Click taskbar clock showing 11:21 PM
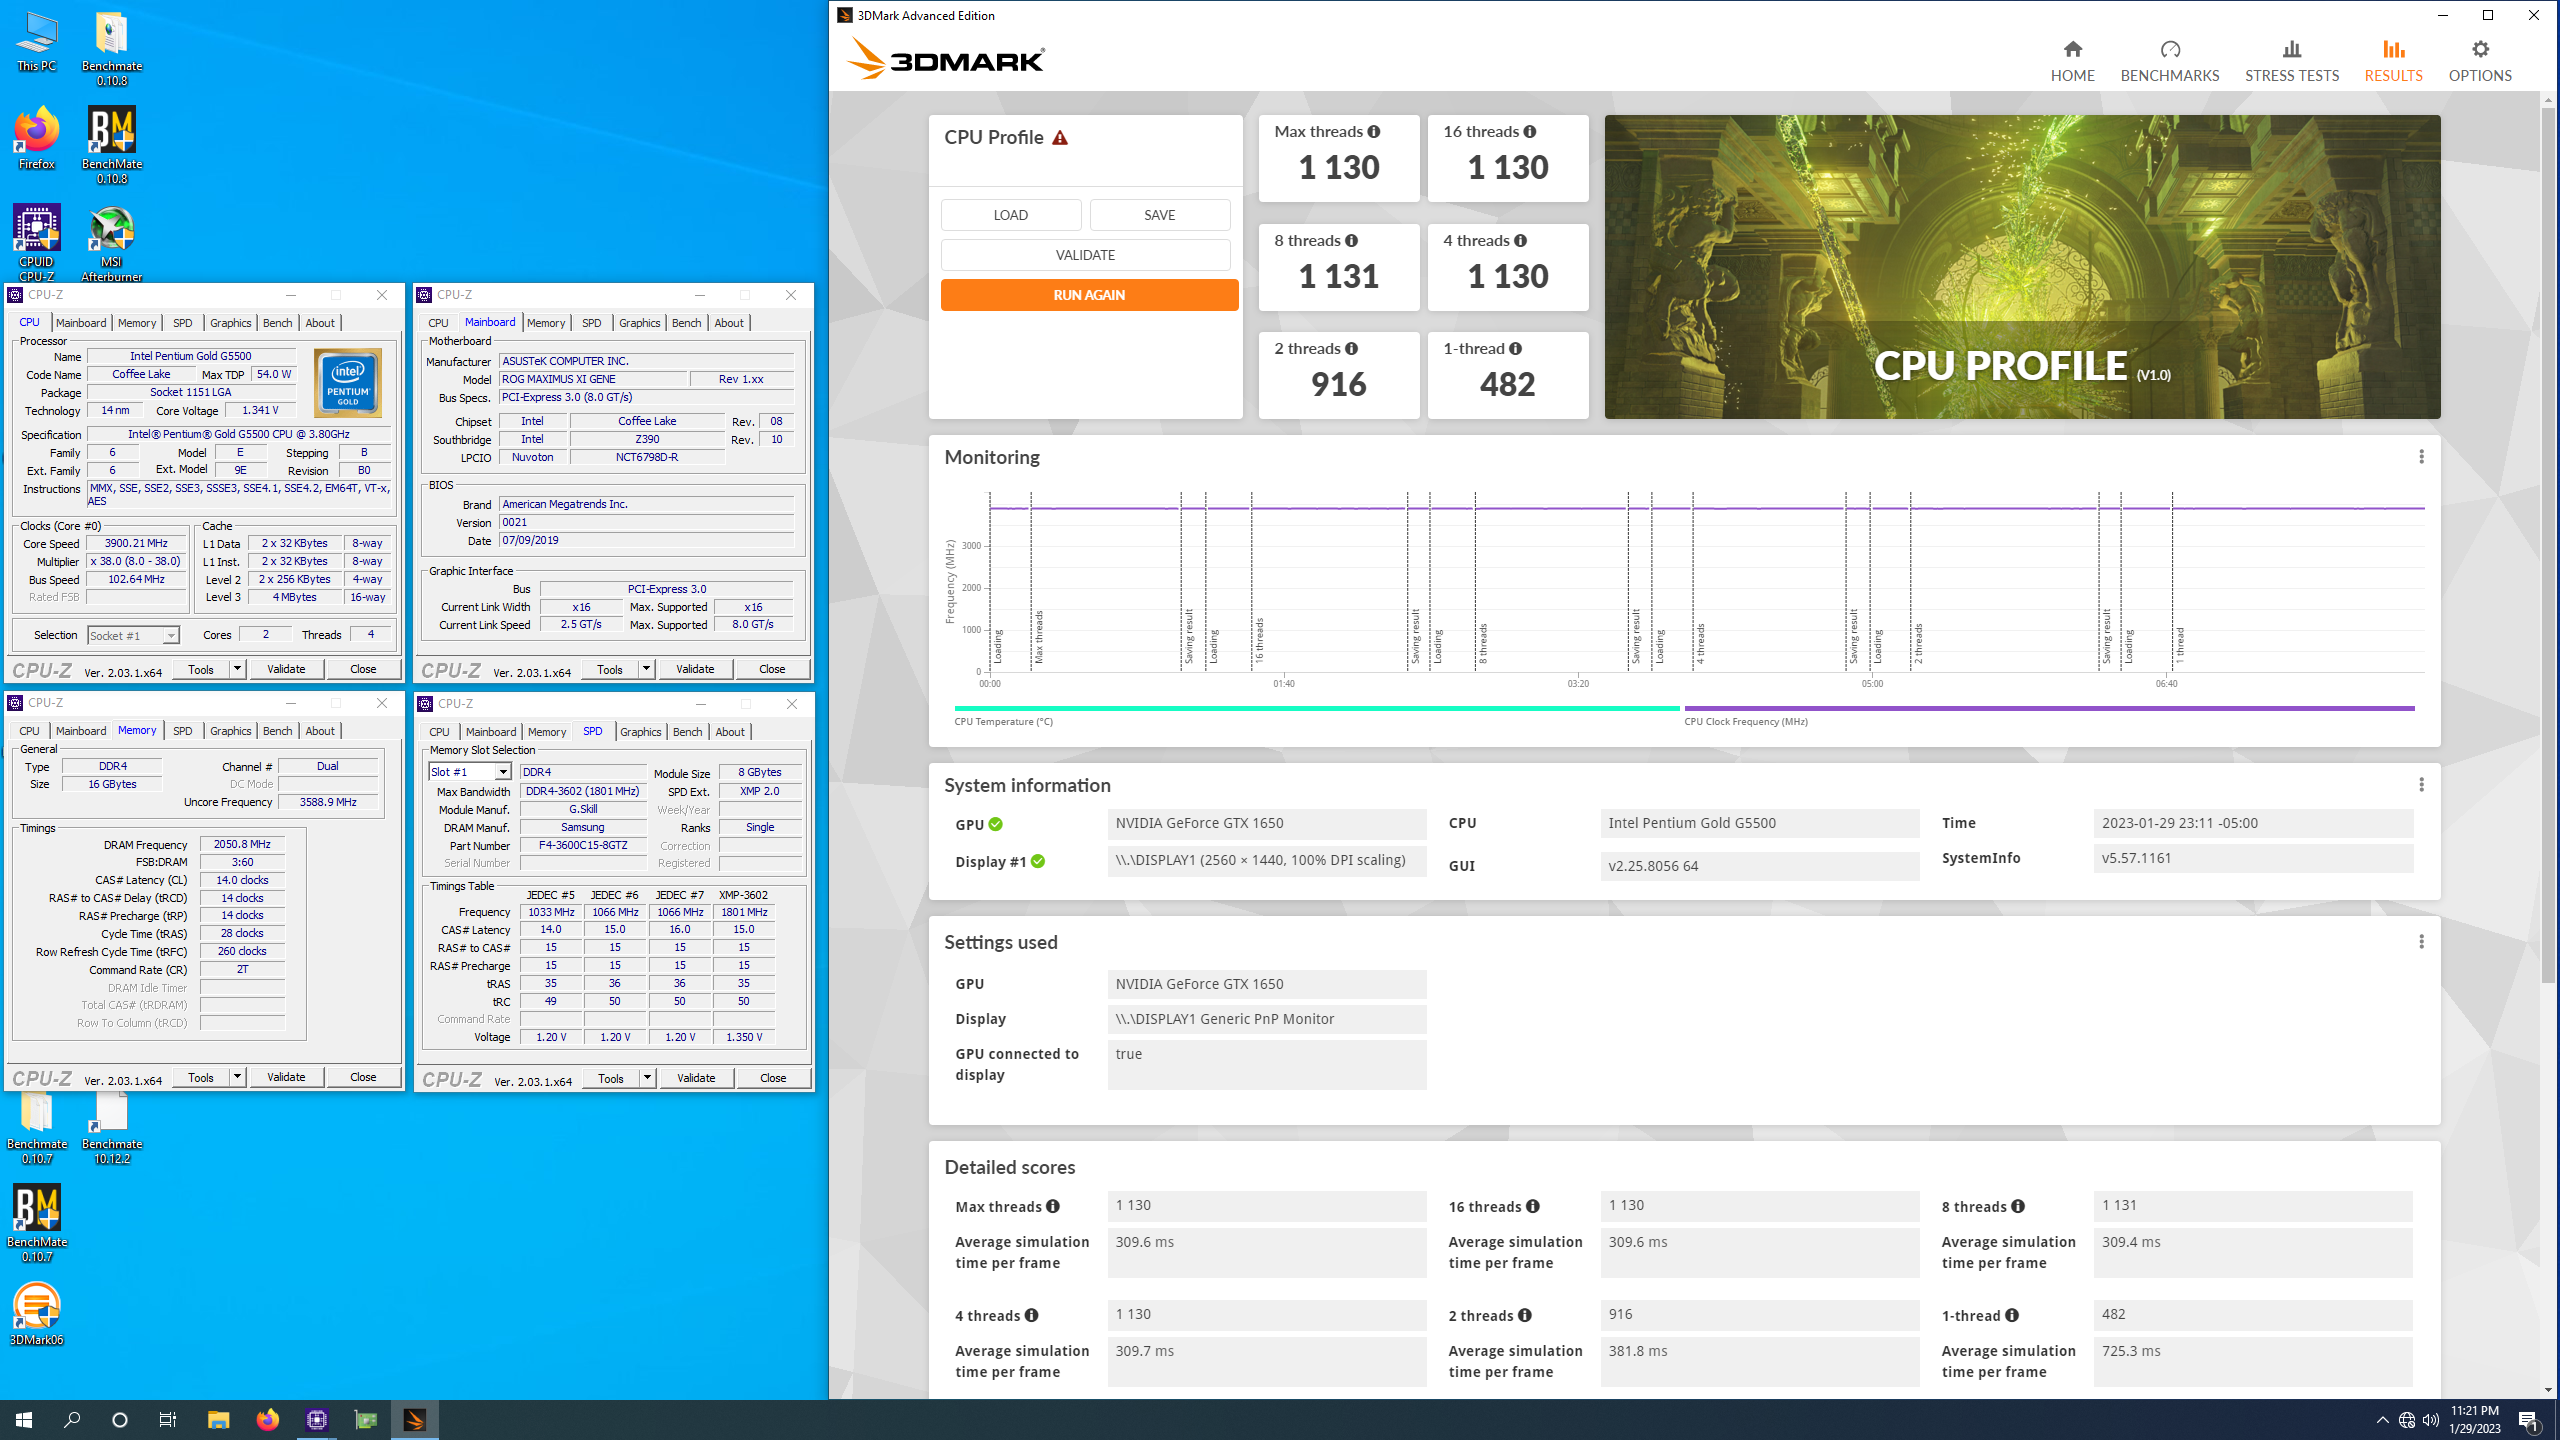Screen dimensions: 2560x1440 click(x=2474, y=1420)
